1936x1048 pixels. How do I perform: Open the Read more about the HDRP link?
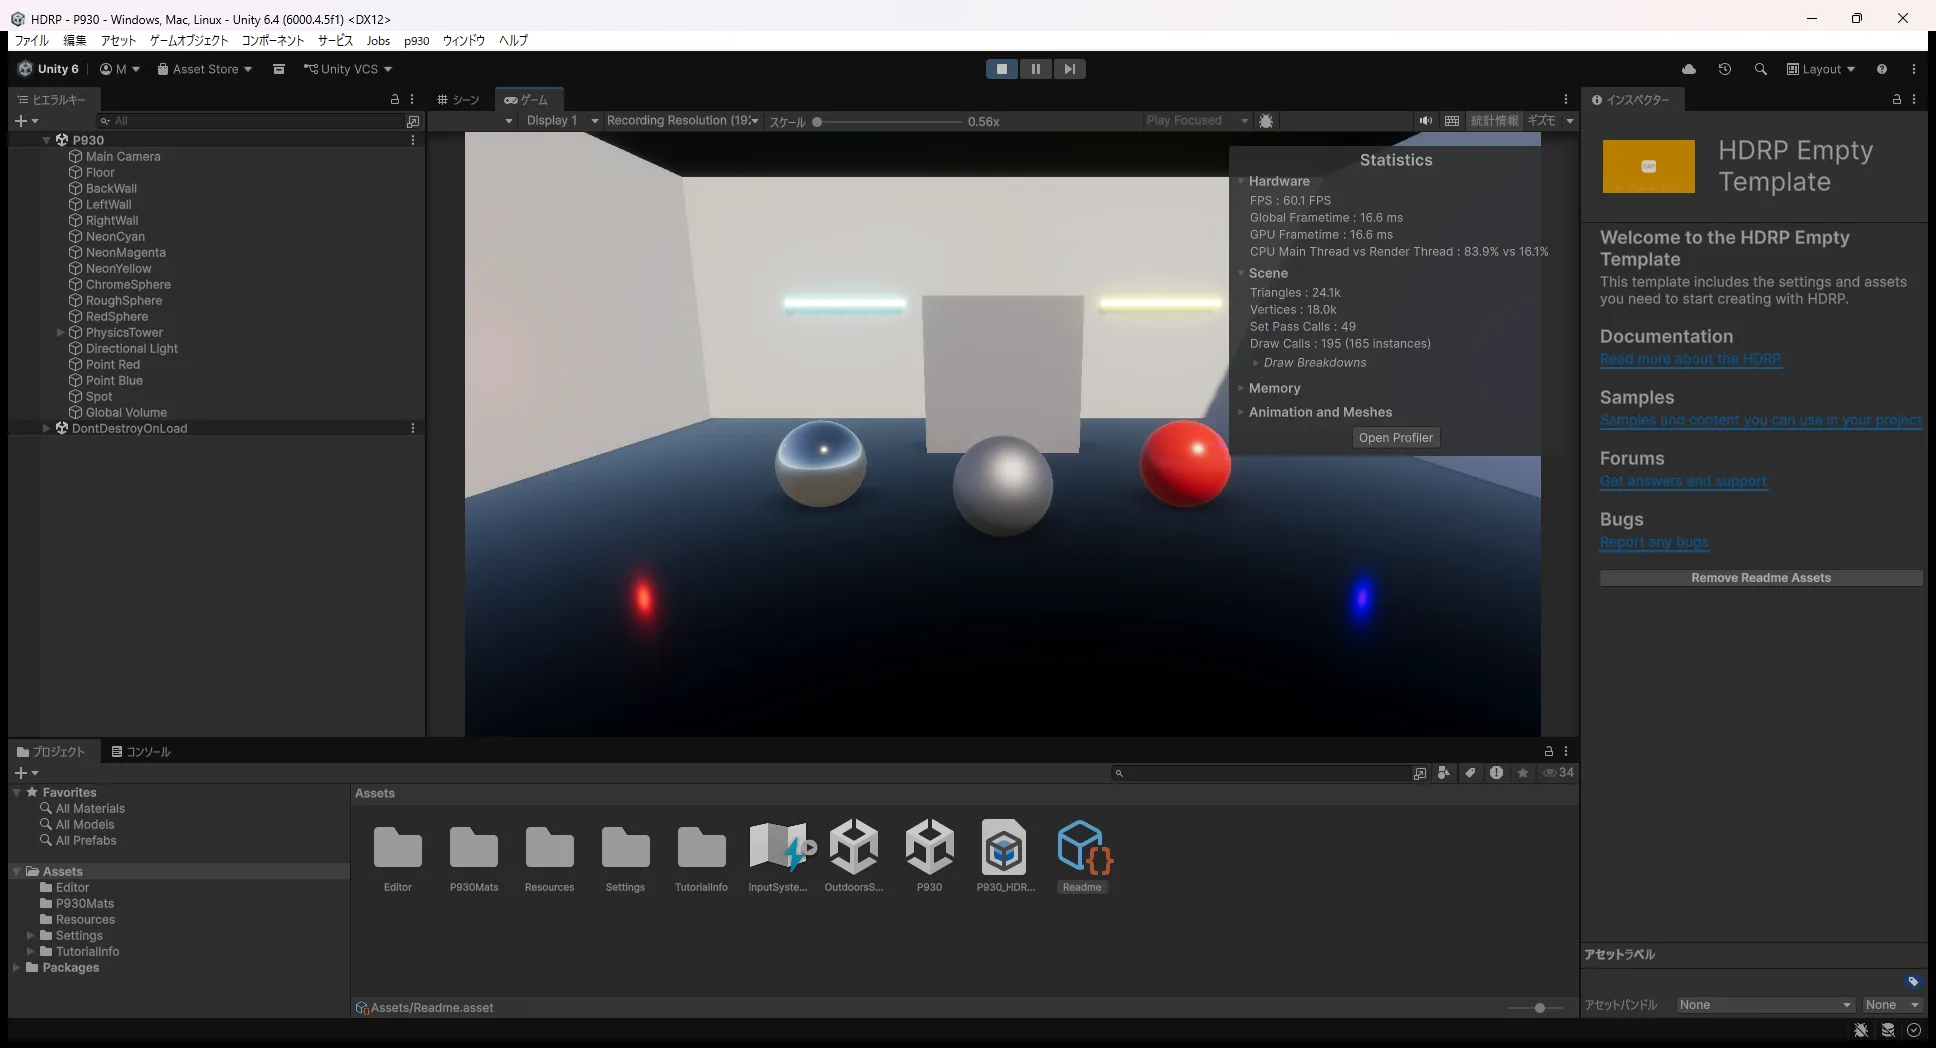(1690, 359)
